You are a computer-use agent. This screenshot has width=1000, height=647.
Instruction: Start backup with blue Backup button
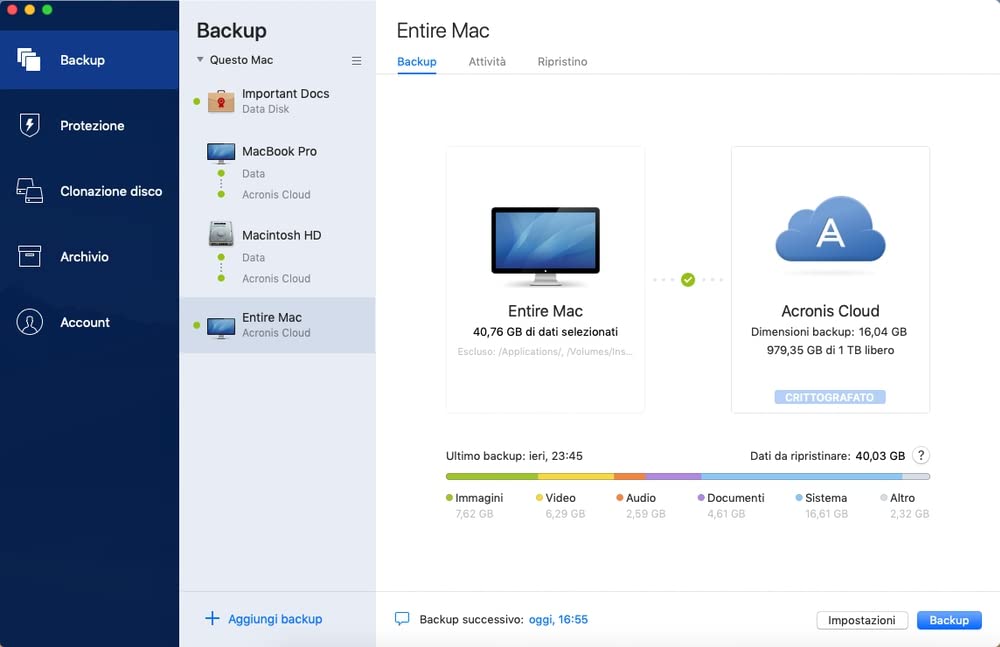949,620
